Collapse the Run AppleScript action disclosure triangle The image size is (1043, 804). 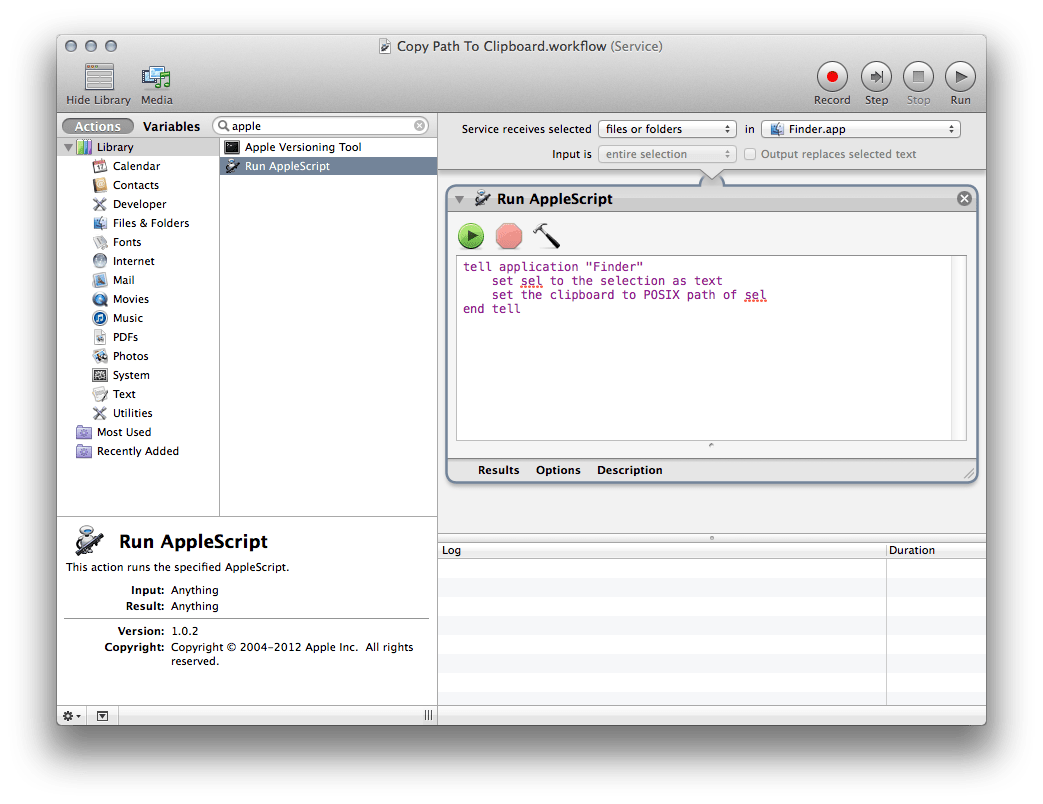459,199
